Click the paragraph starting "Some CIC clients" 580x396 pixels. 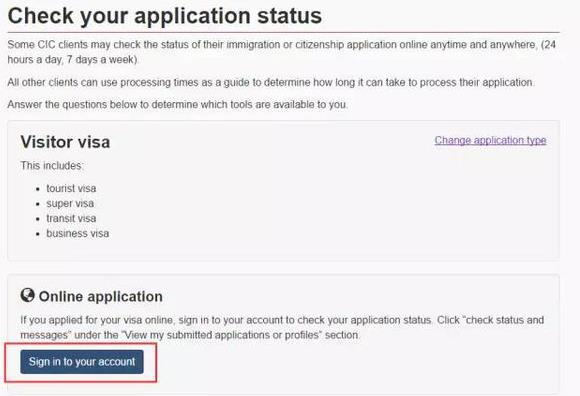(281, 52)
